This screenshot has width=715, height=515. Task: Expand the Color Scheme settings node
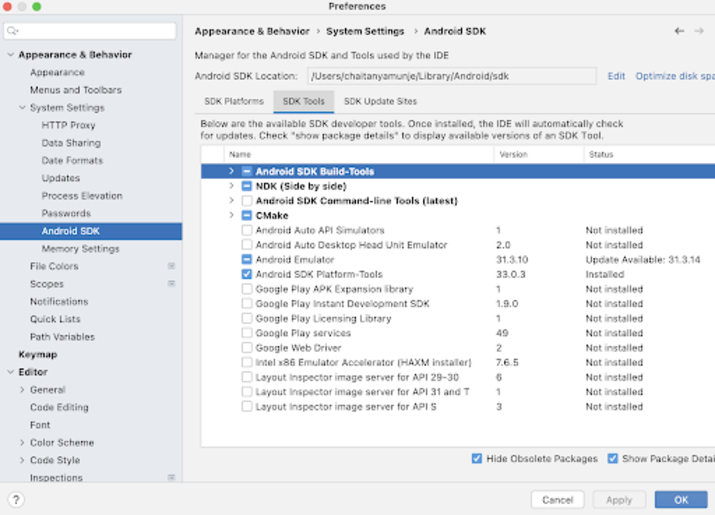pyautogui.click(x=23, y=443)
